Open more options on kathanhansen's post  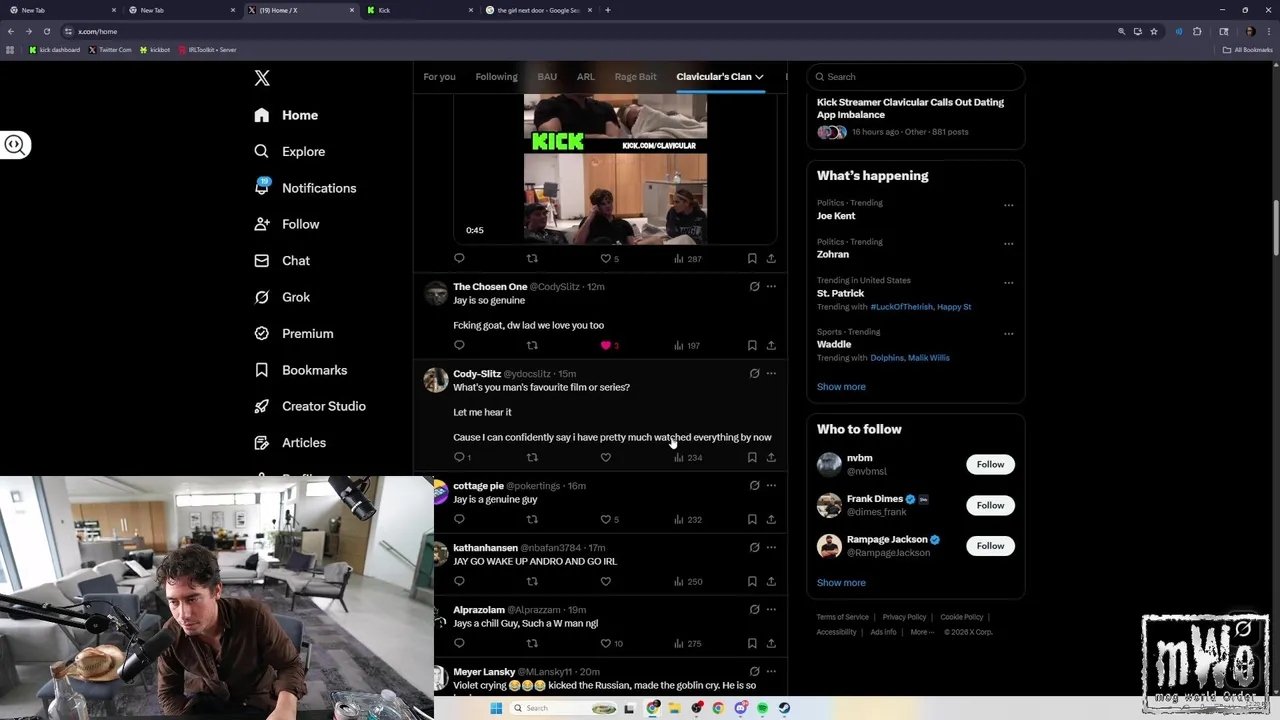point(771,548)
